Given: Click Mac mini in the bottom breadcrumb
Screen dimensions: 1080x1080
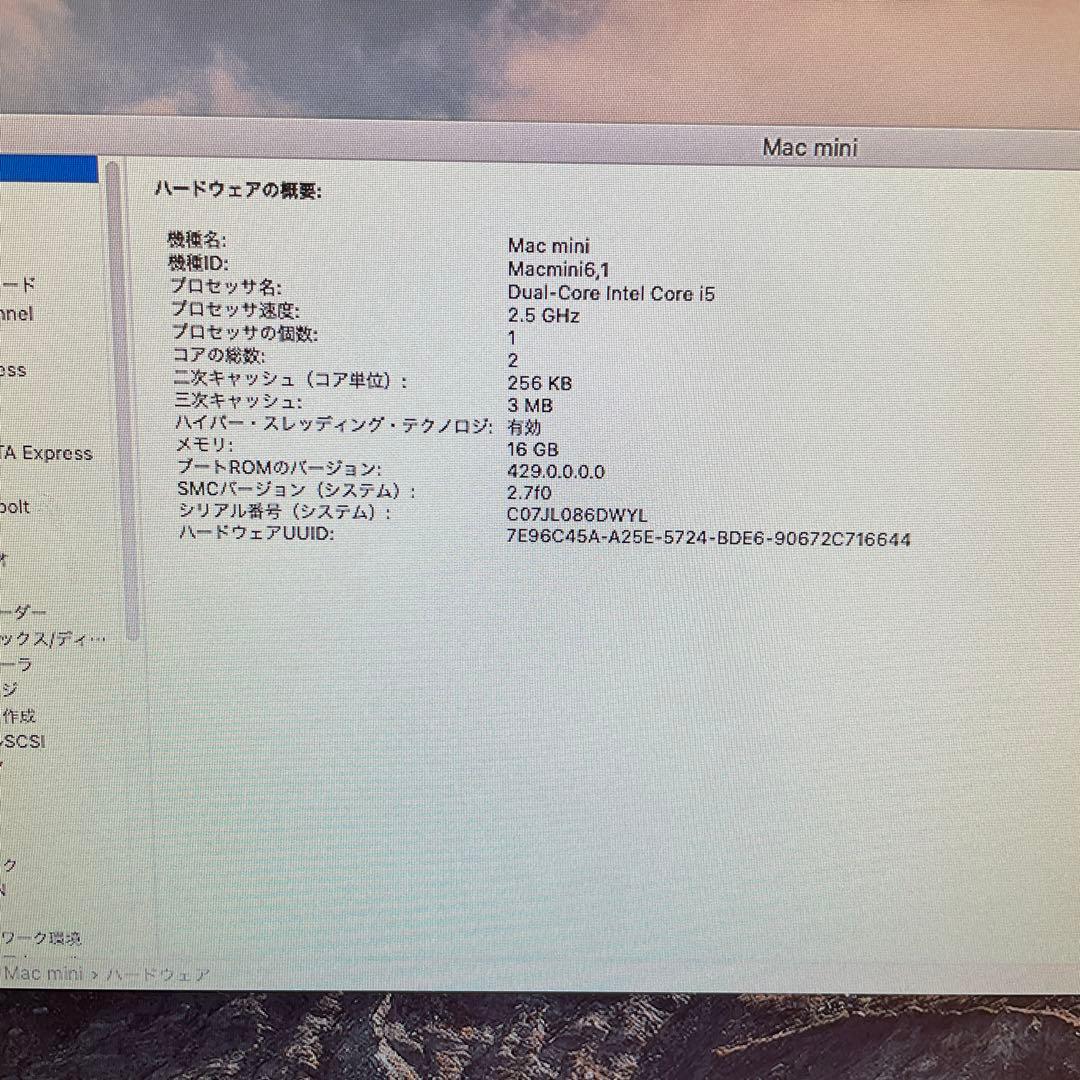Looking at the screenshot, I should [44, 973].
